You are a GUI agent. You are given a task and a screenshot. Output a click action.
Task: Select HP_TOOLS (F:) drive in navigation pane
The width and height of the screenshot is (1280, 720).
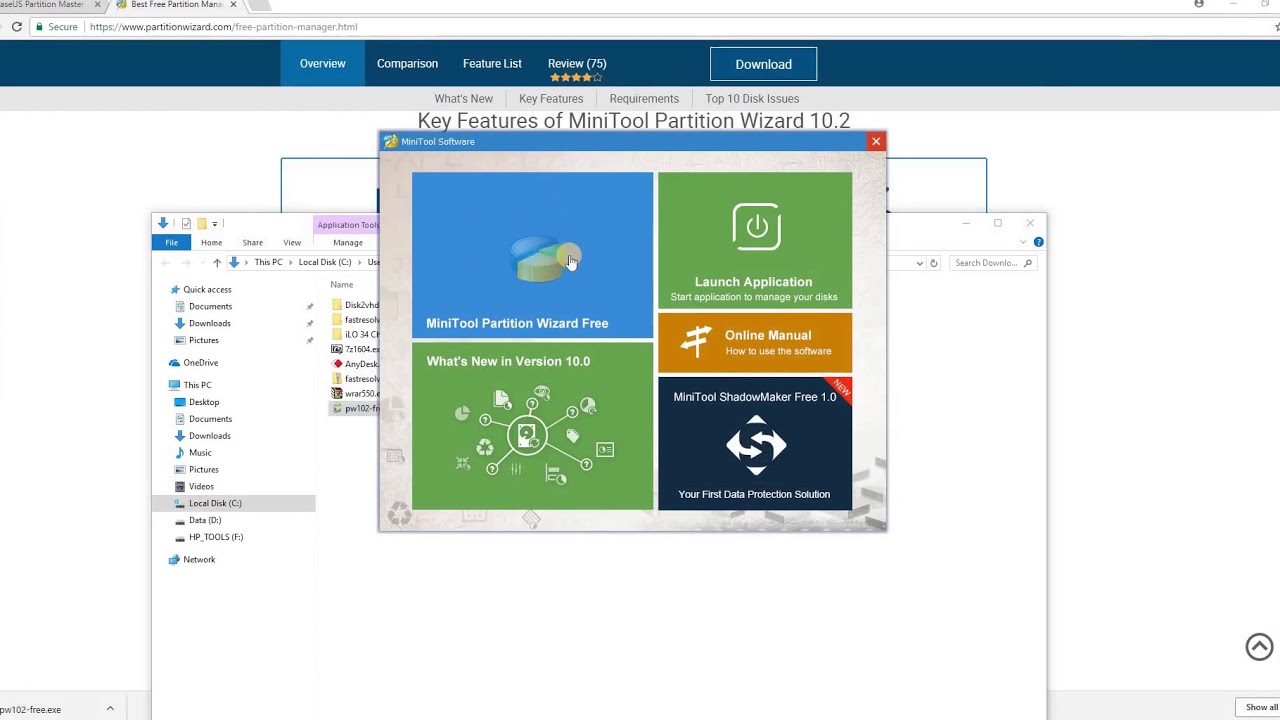[x=216, y=537]
